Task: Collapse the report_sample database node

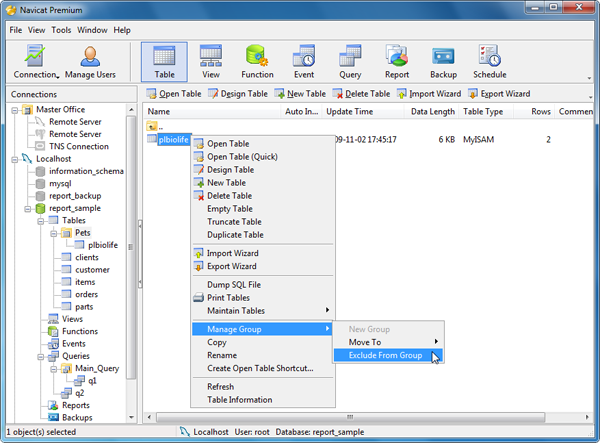Action: click(x=28, y=209)
